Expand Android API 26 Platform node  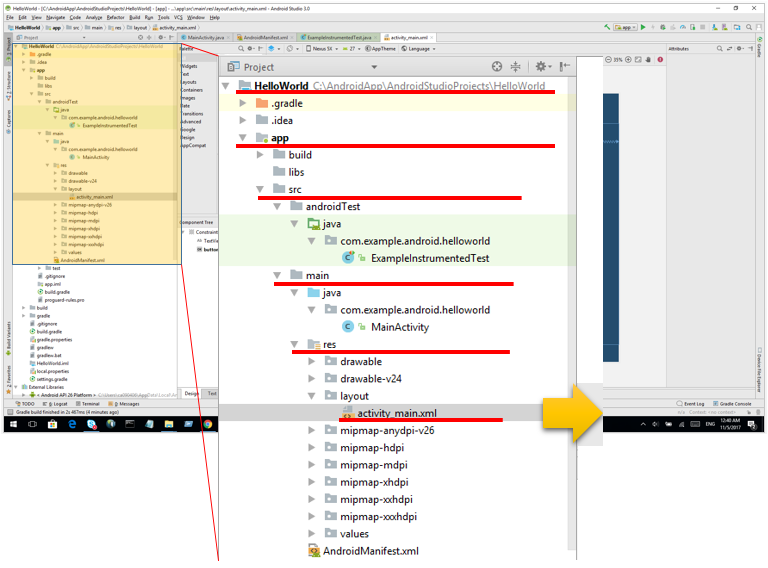(24, 395)
